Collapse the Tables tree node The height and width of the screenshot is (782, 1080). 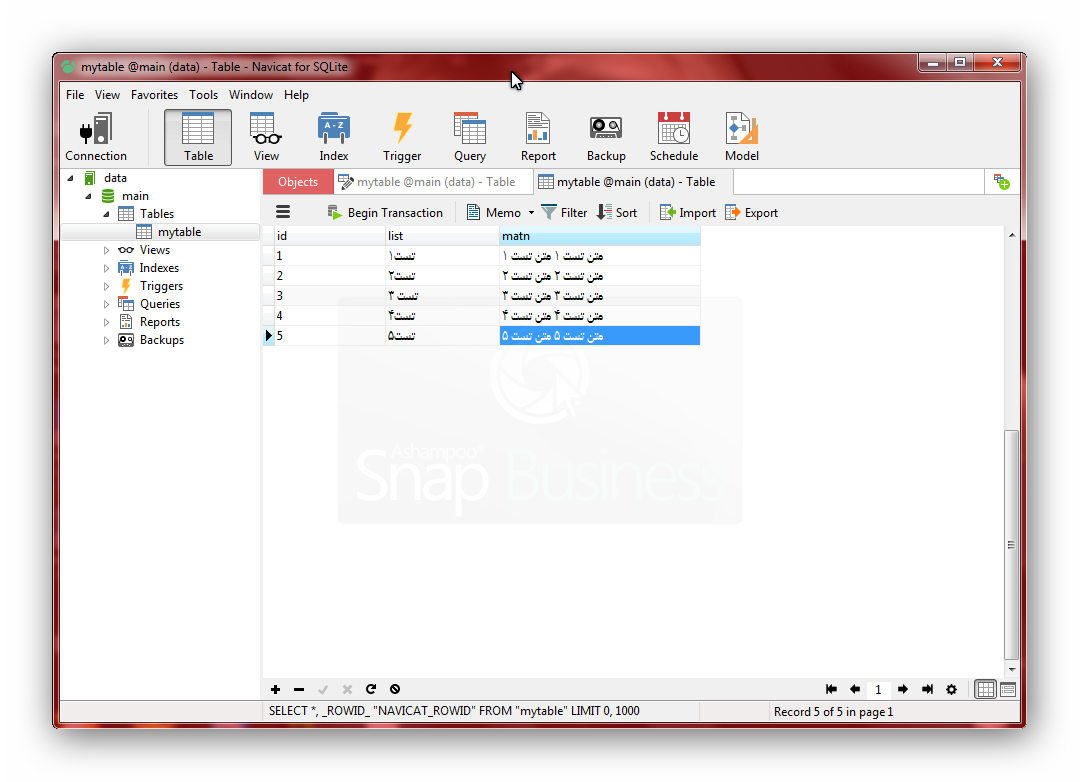click(107, 214)
